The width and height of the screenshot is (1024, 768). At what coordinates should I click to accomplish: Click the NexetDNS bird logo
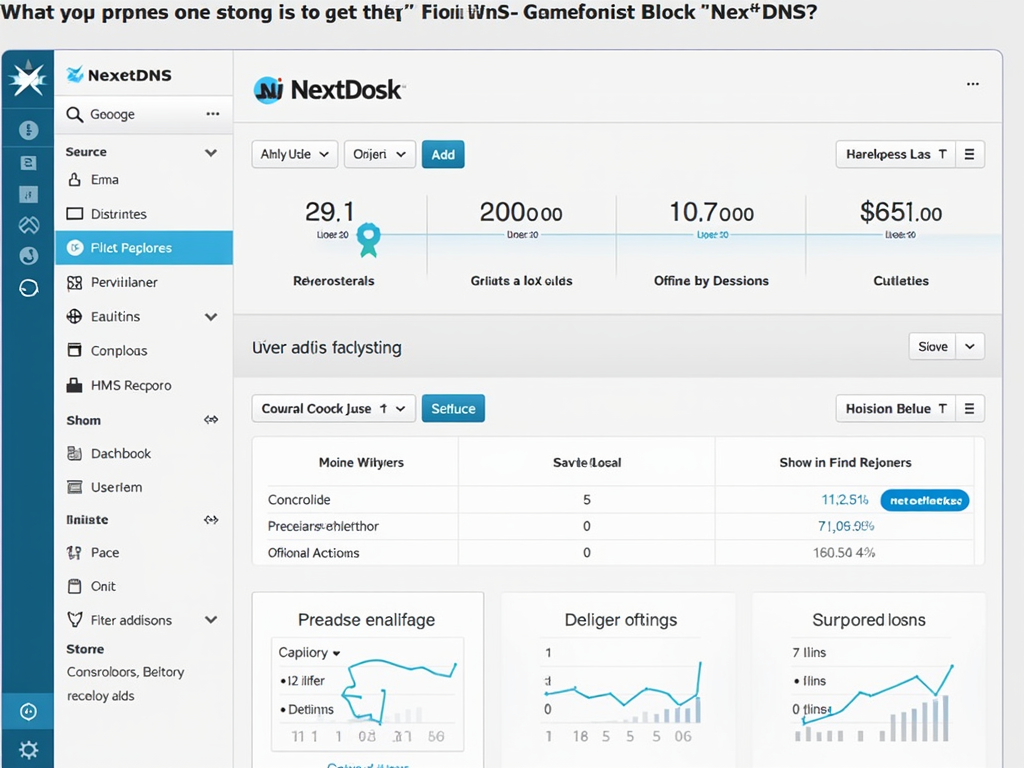click(x=75, y=74)
